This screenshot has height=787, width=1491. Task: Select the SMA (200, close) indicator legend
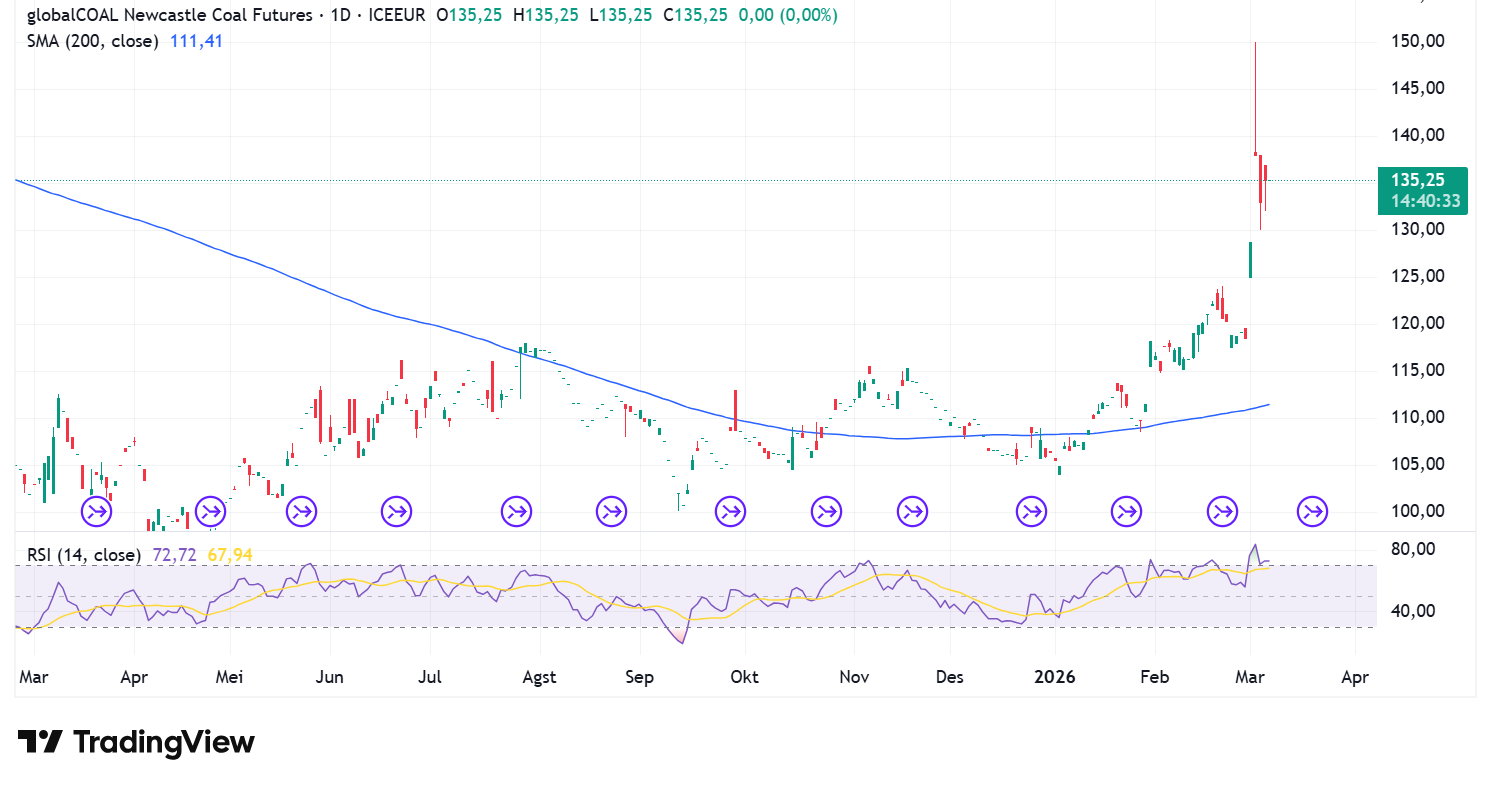click(92, 41)
